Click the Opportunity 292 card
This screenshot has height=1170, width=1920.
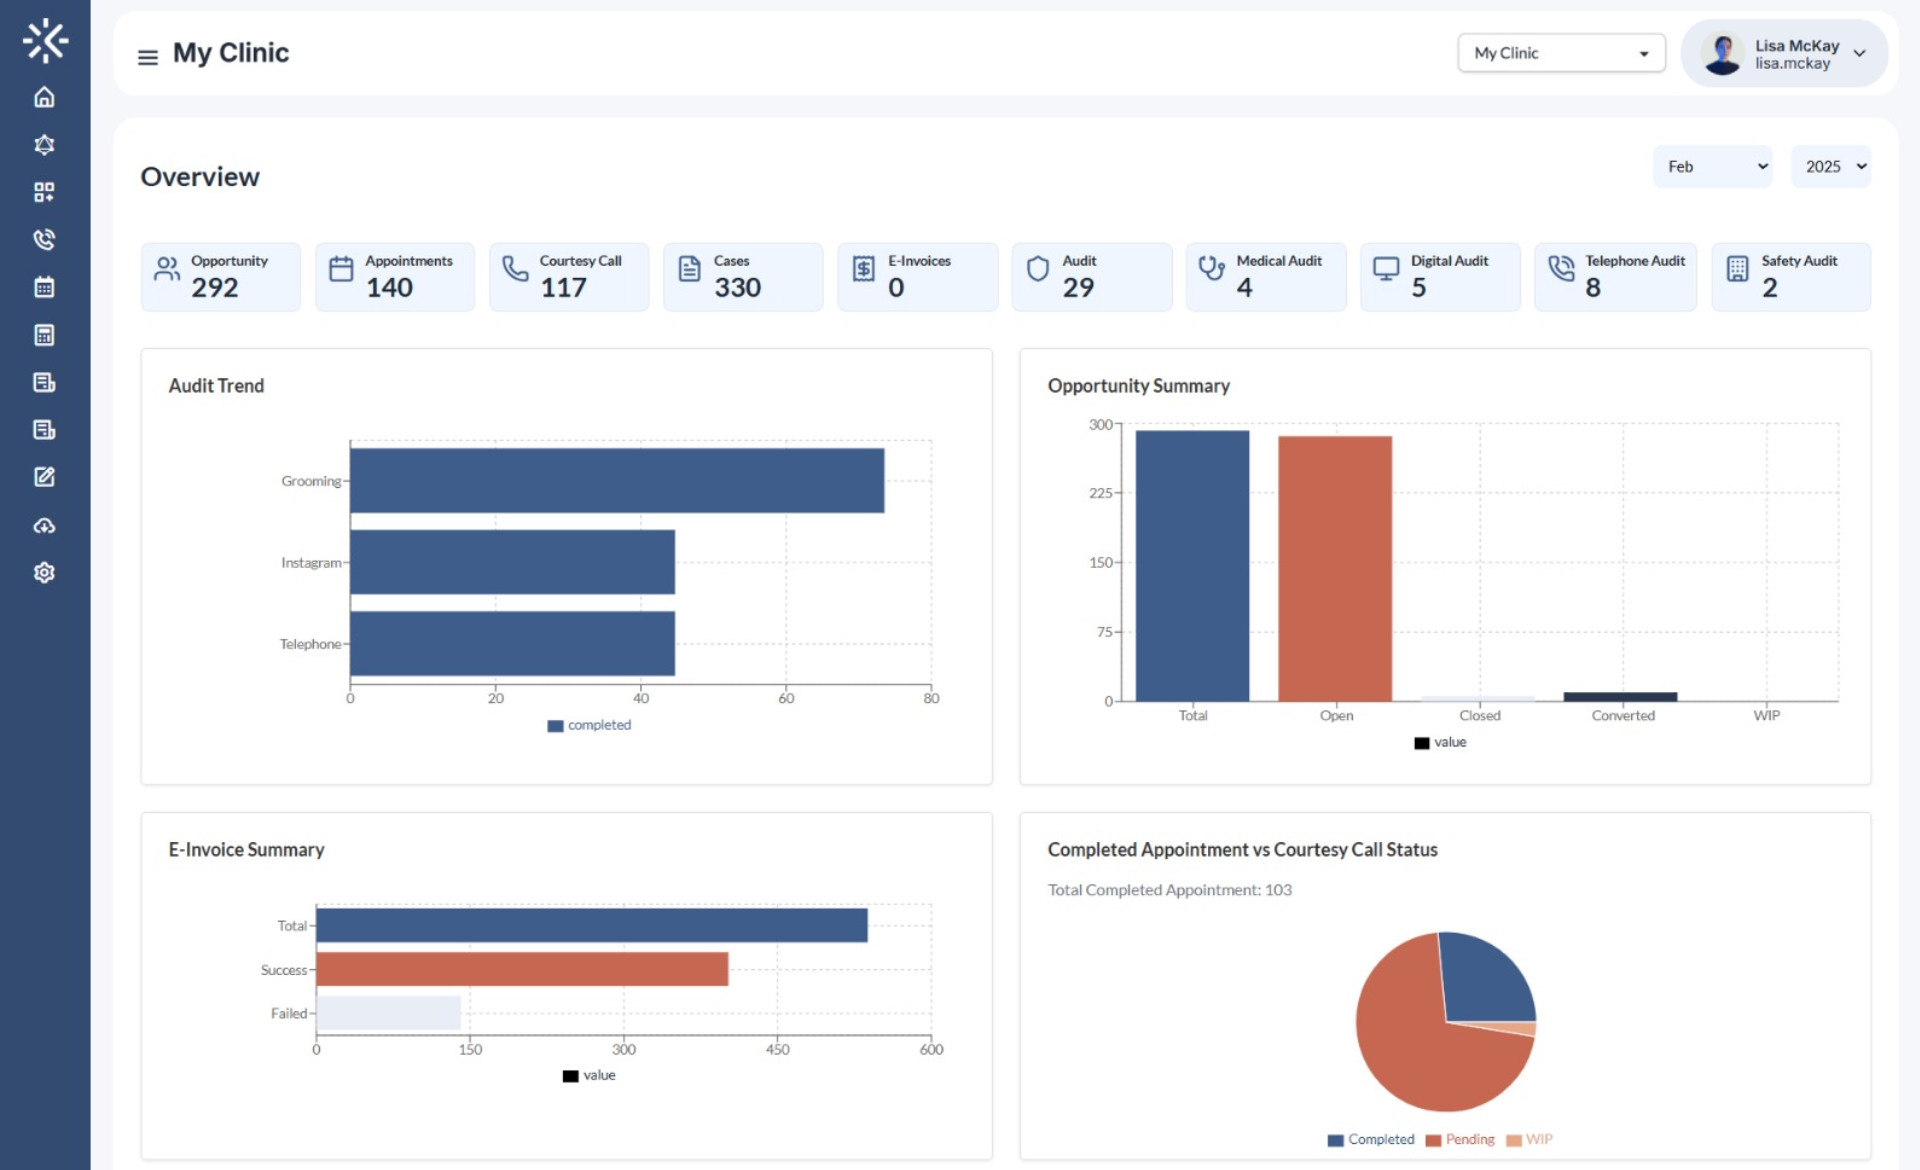[220, 276]
